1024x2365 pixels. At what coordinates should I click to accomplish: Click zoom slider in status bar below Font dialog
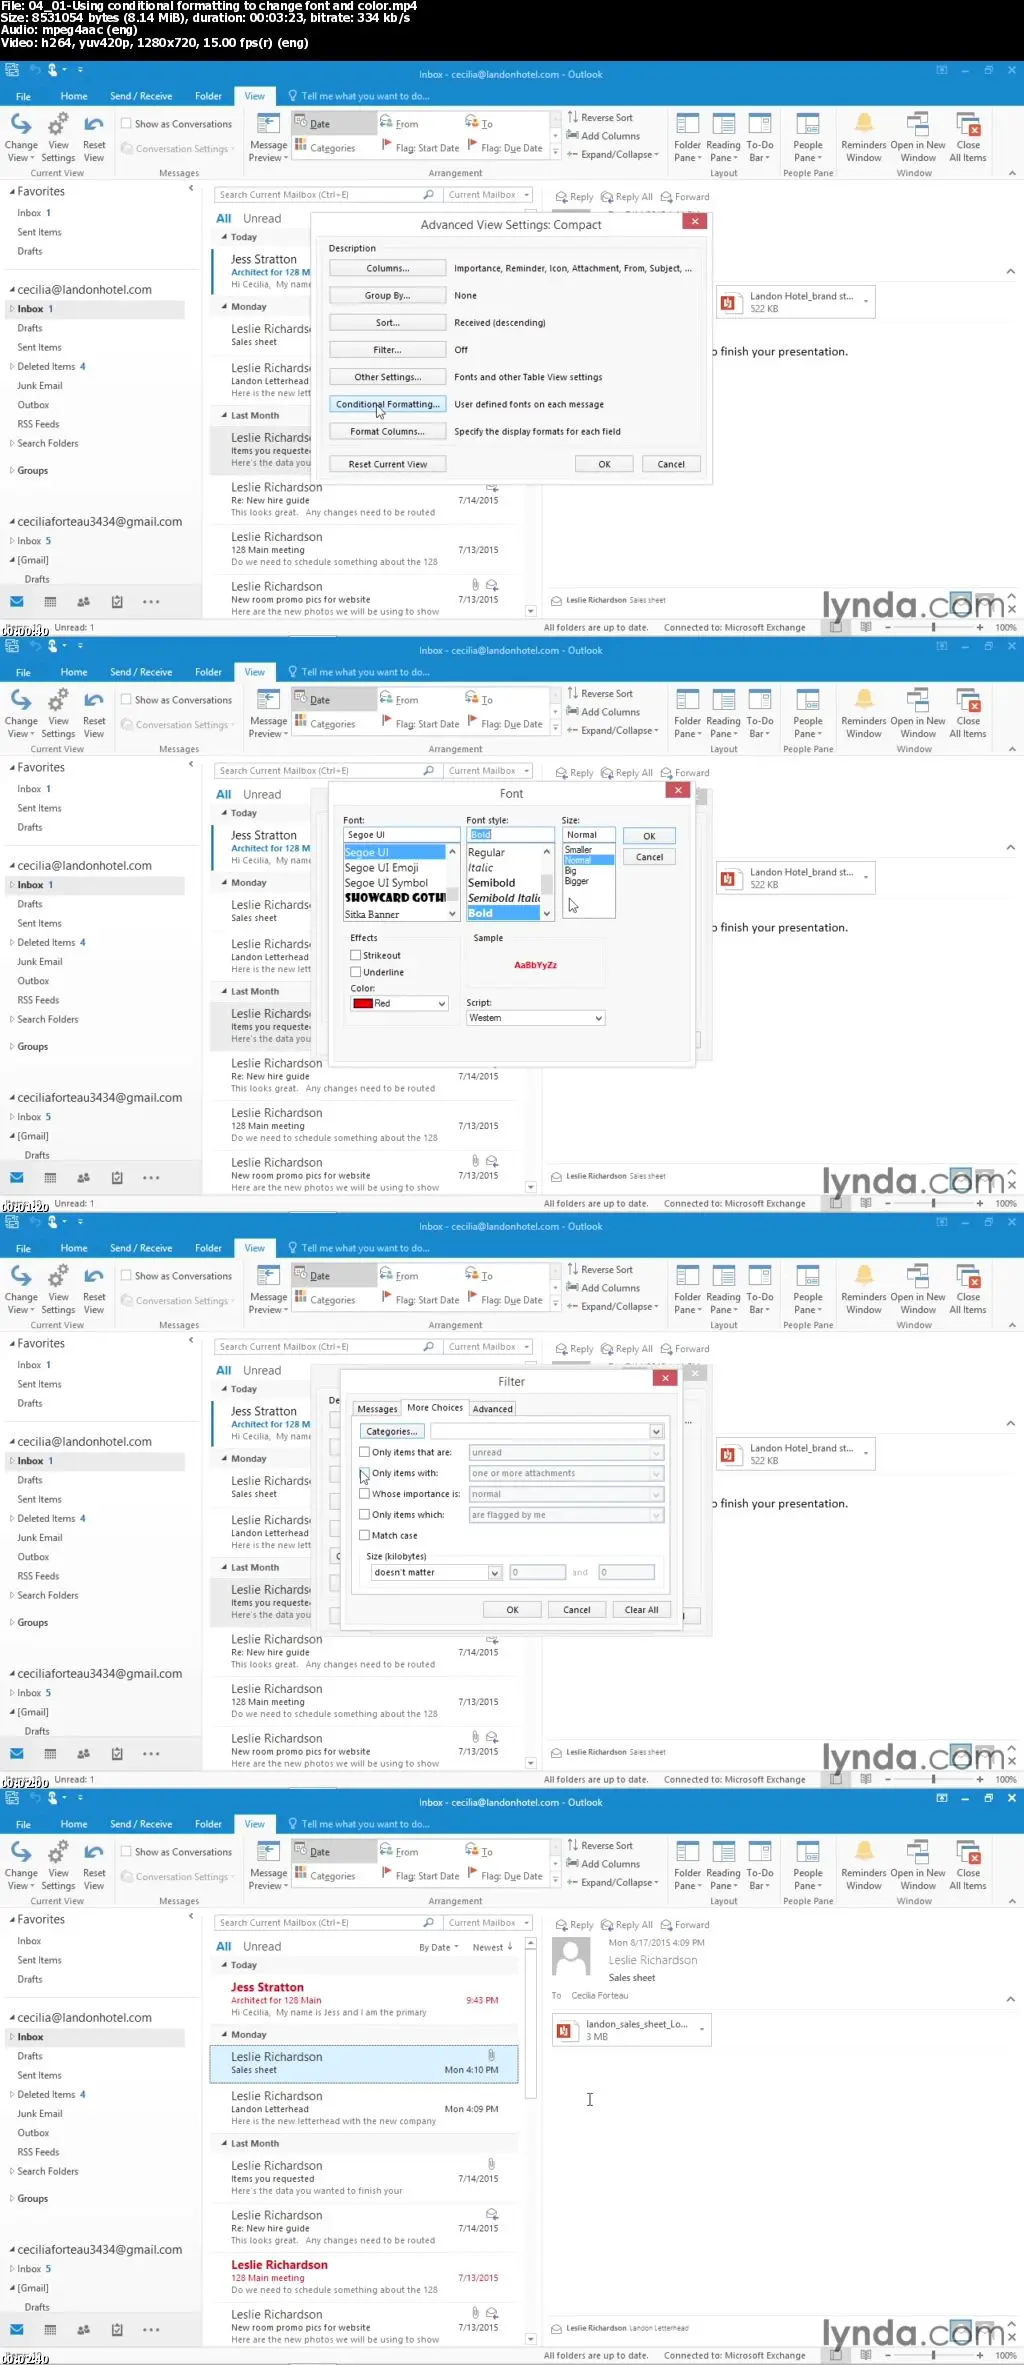point(933,1204)
